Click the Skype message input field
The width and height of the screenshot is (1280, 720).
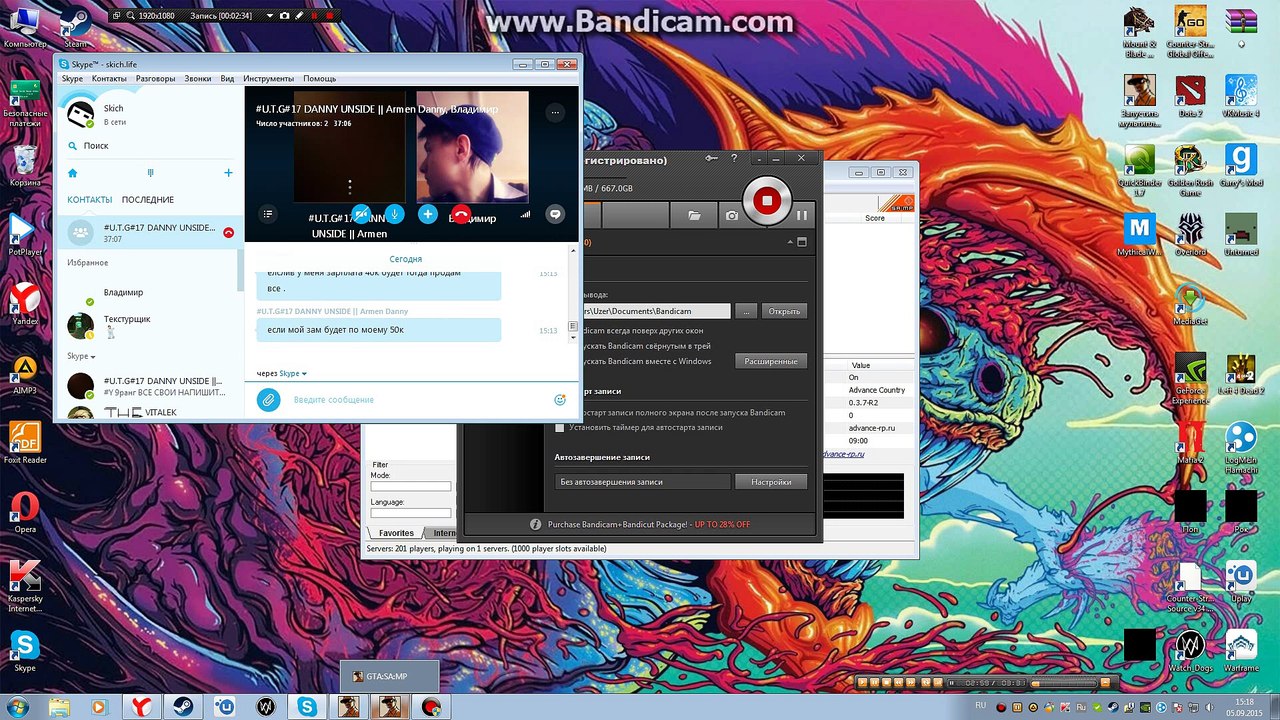click(x=418, y=400)
